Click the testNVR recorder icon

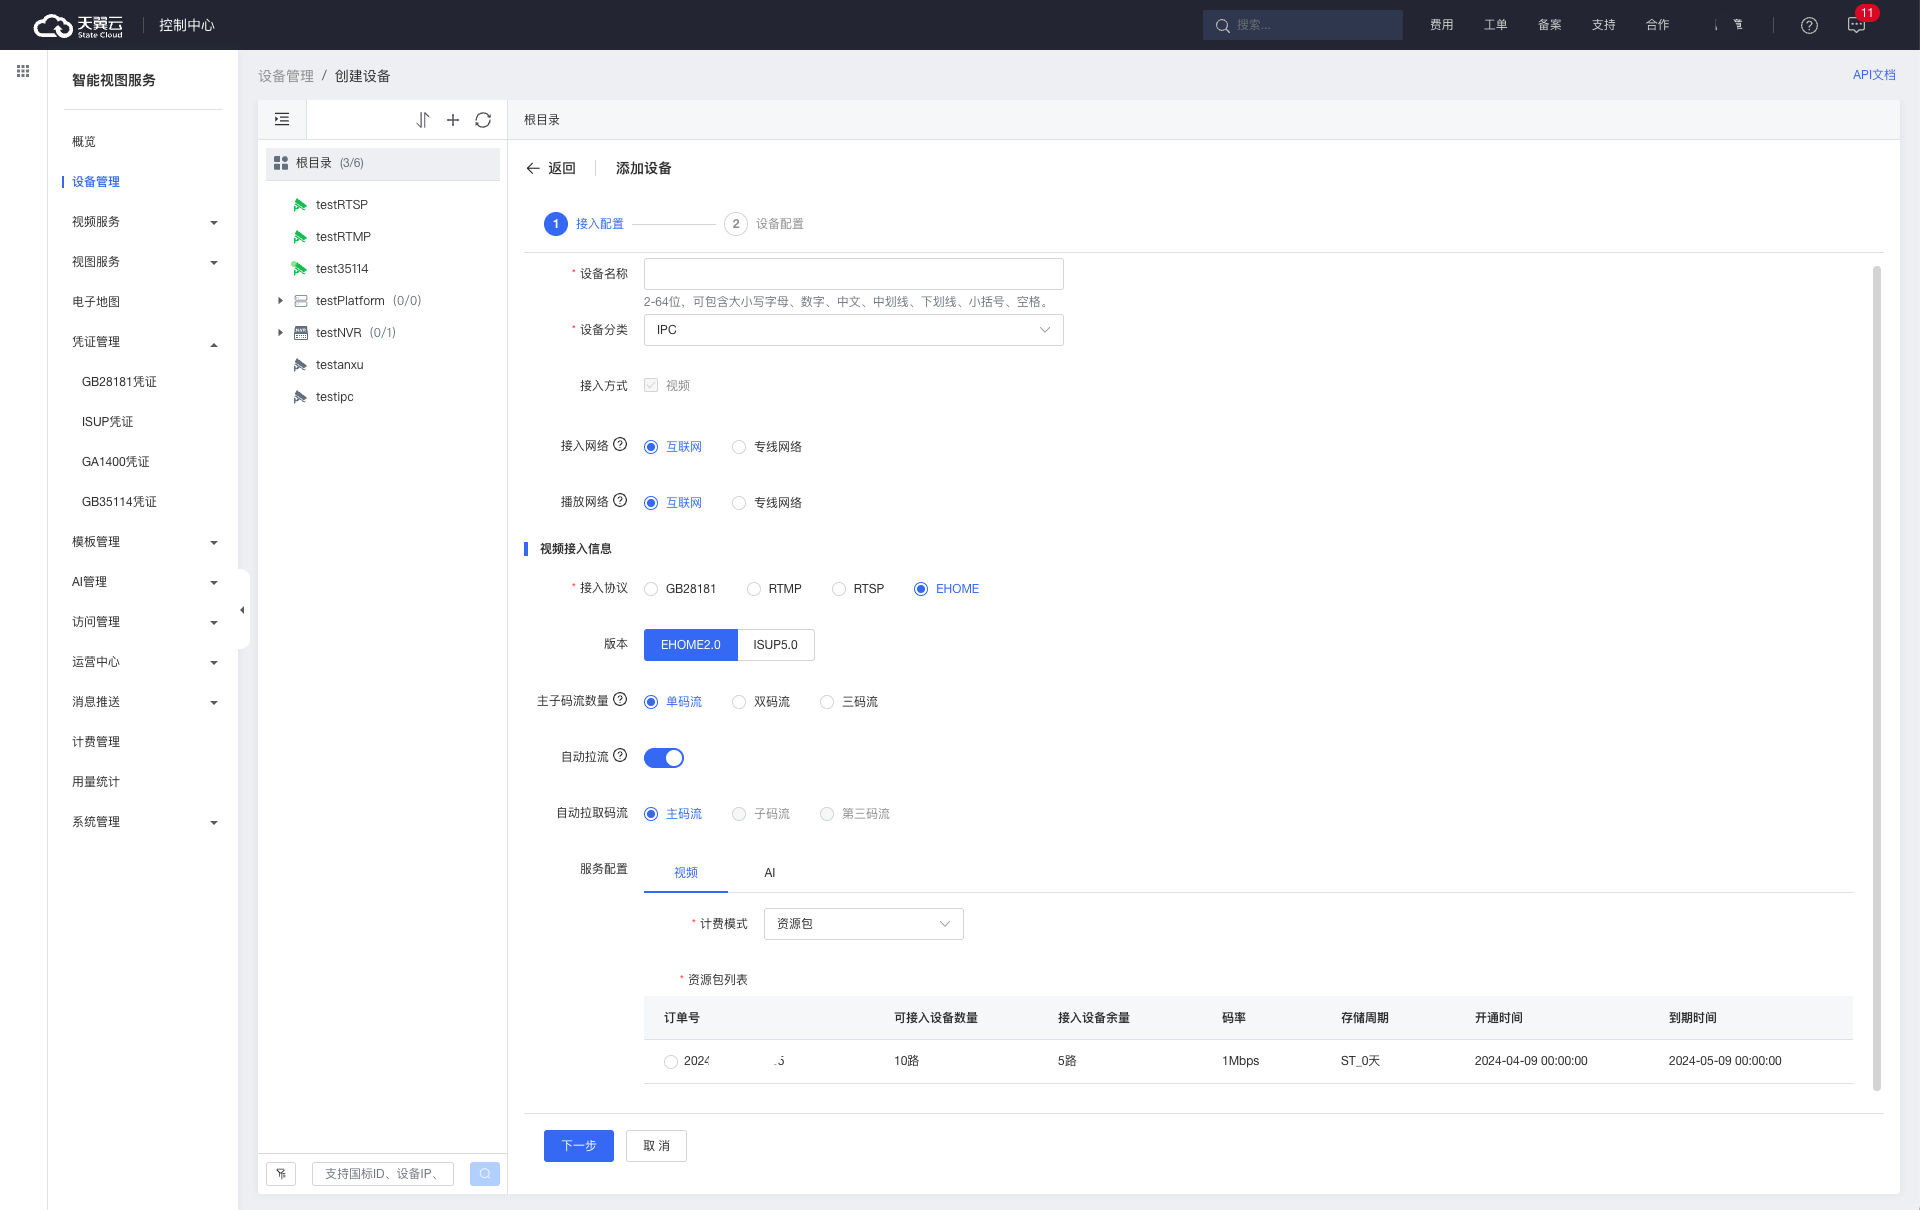(x=300, y=333)
